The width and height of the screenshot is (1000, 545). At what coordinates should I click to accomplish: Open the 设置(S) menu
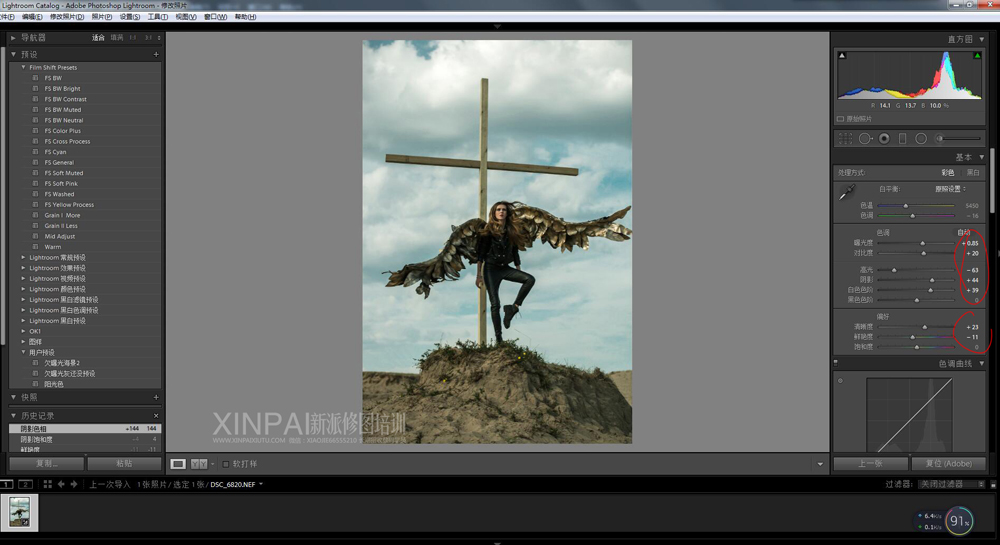tap(130, 17)
